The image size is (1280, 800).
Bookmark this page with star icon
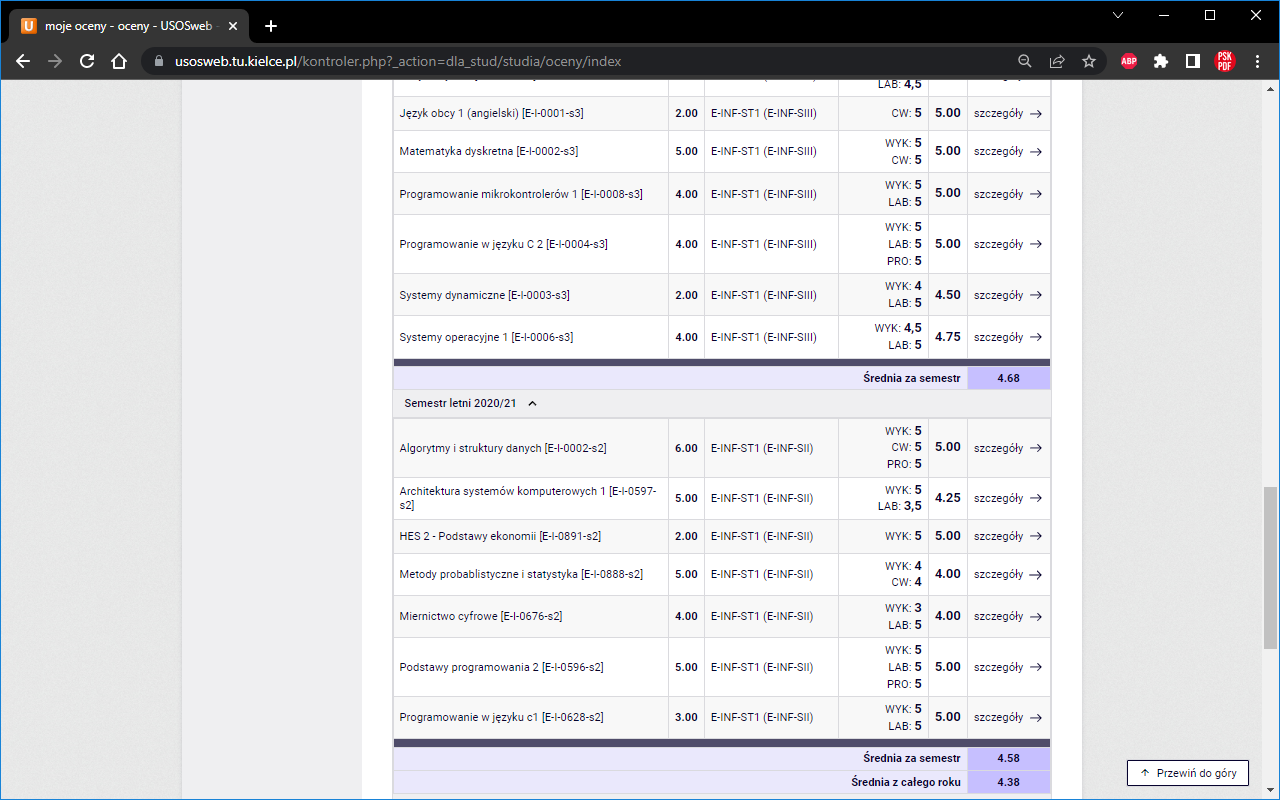(x=1089, y=61)
